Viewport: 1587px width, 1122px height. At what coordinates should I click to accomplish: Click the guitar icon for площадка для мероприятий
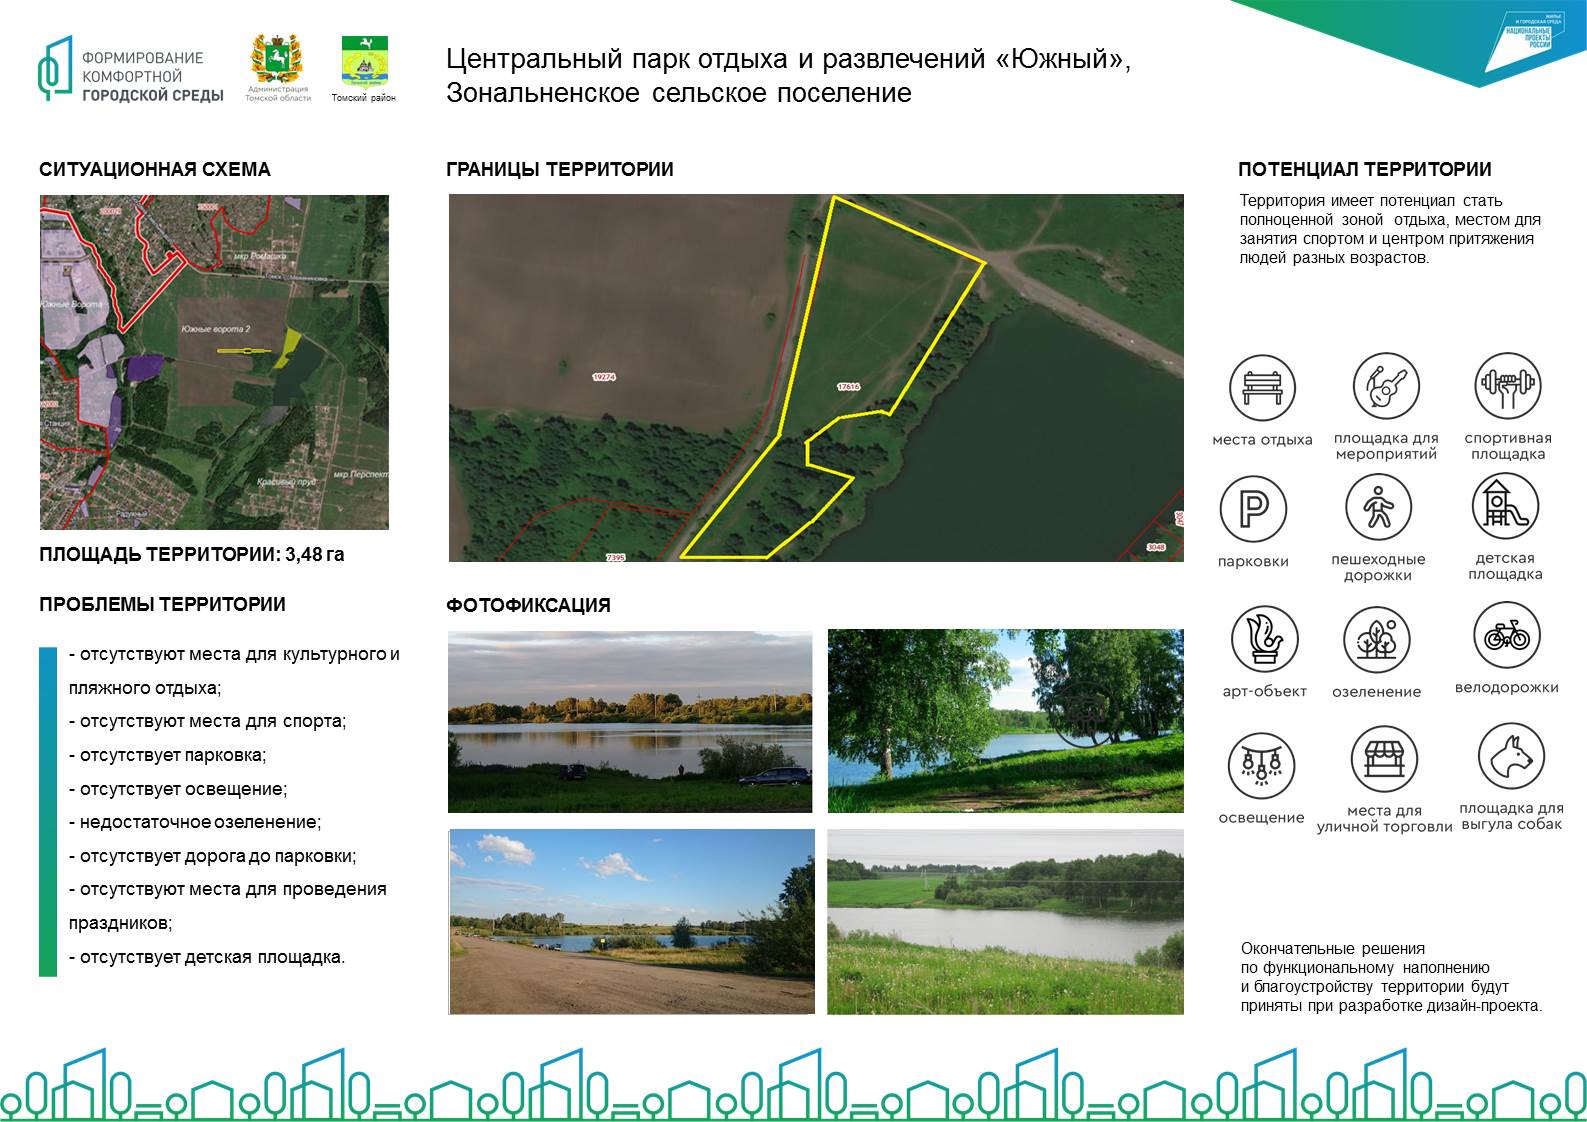pyautogui.click(x=1386, y=386)
